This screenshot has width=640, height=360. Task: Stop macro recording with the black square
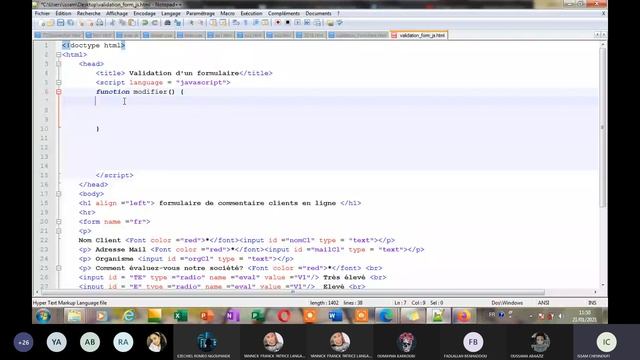[x=288, y=23]
